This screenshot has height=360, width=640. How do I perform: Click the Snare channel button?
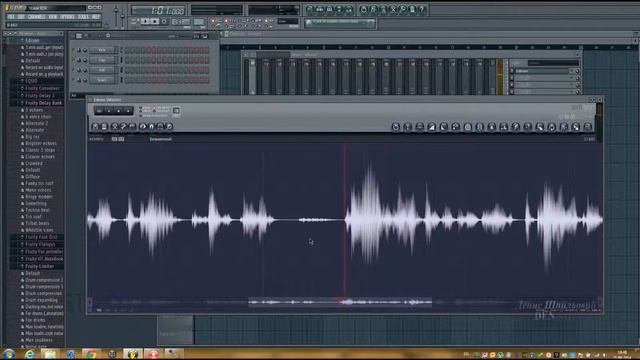click(102, 80)
